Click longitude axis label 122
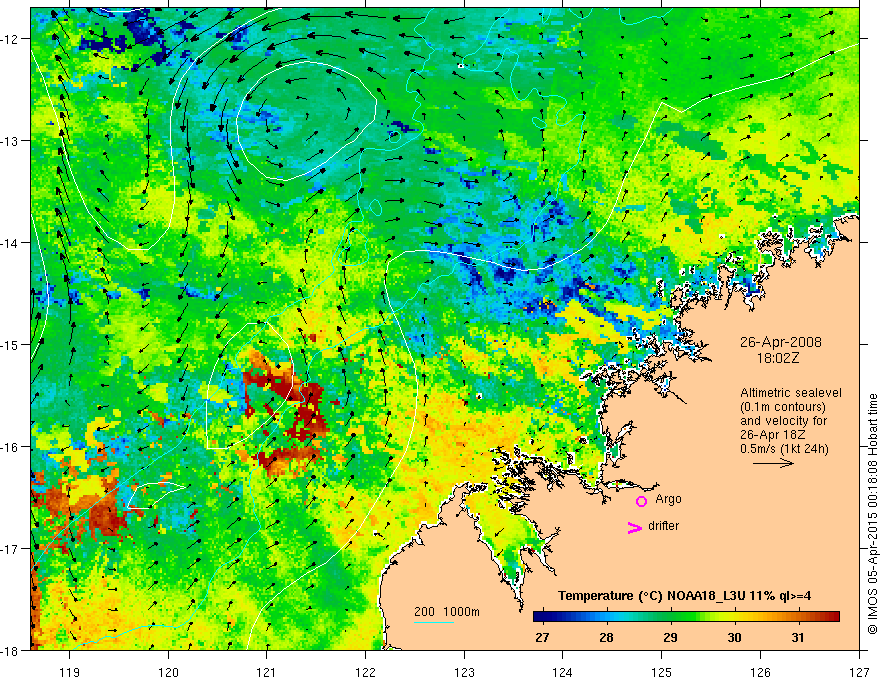The height and width of the screenshot is (680, 880). tap(365, 672)
